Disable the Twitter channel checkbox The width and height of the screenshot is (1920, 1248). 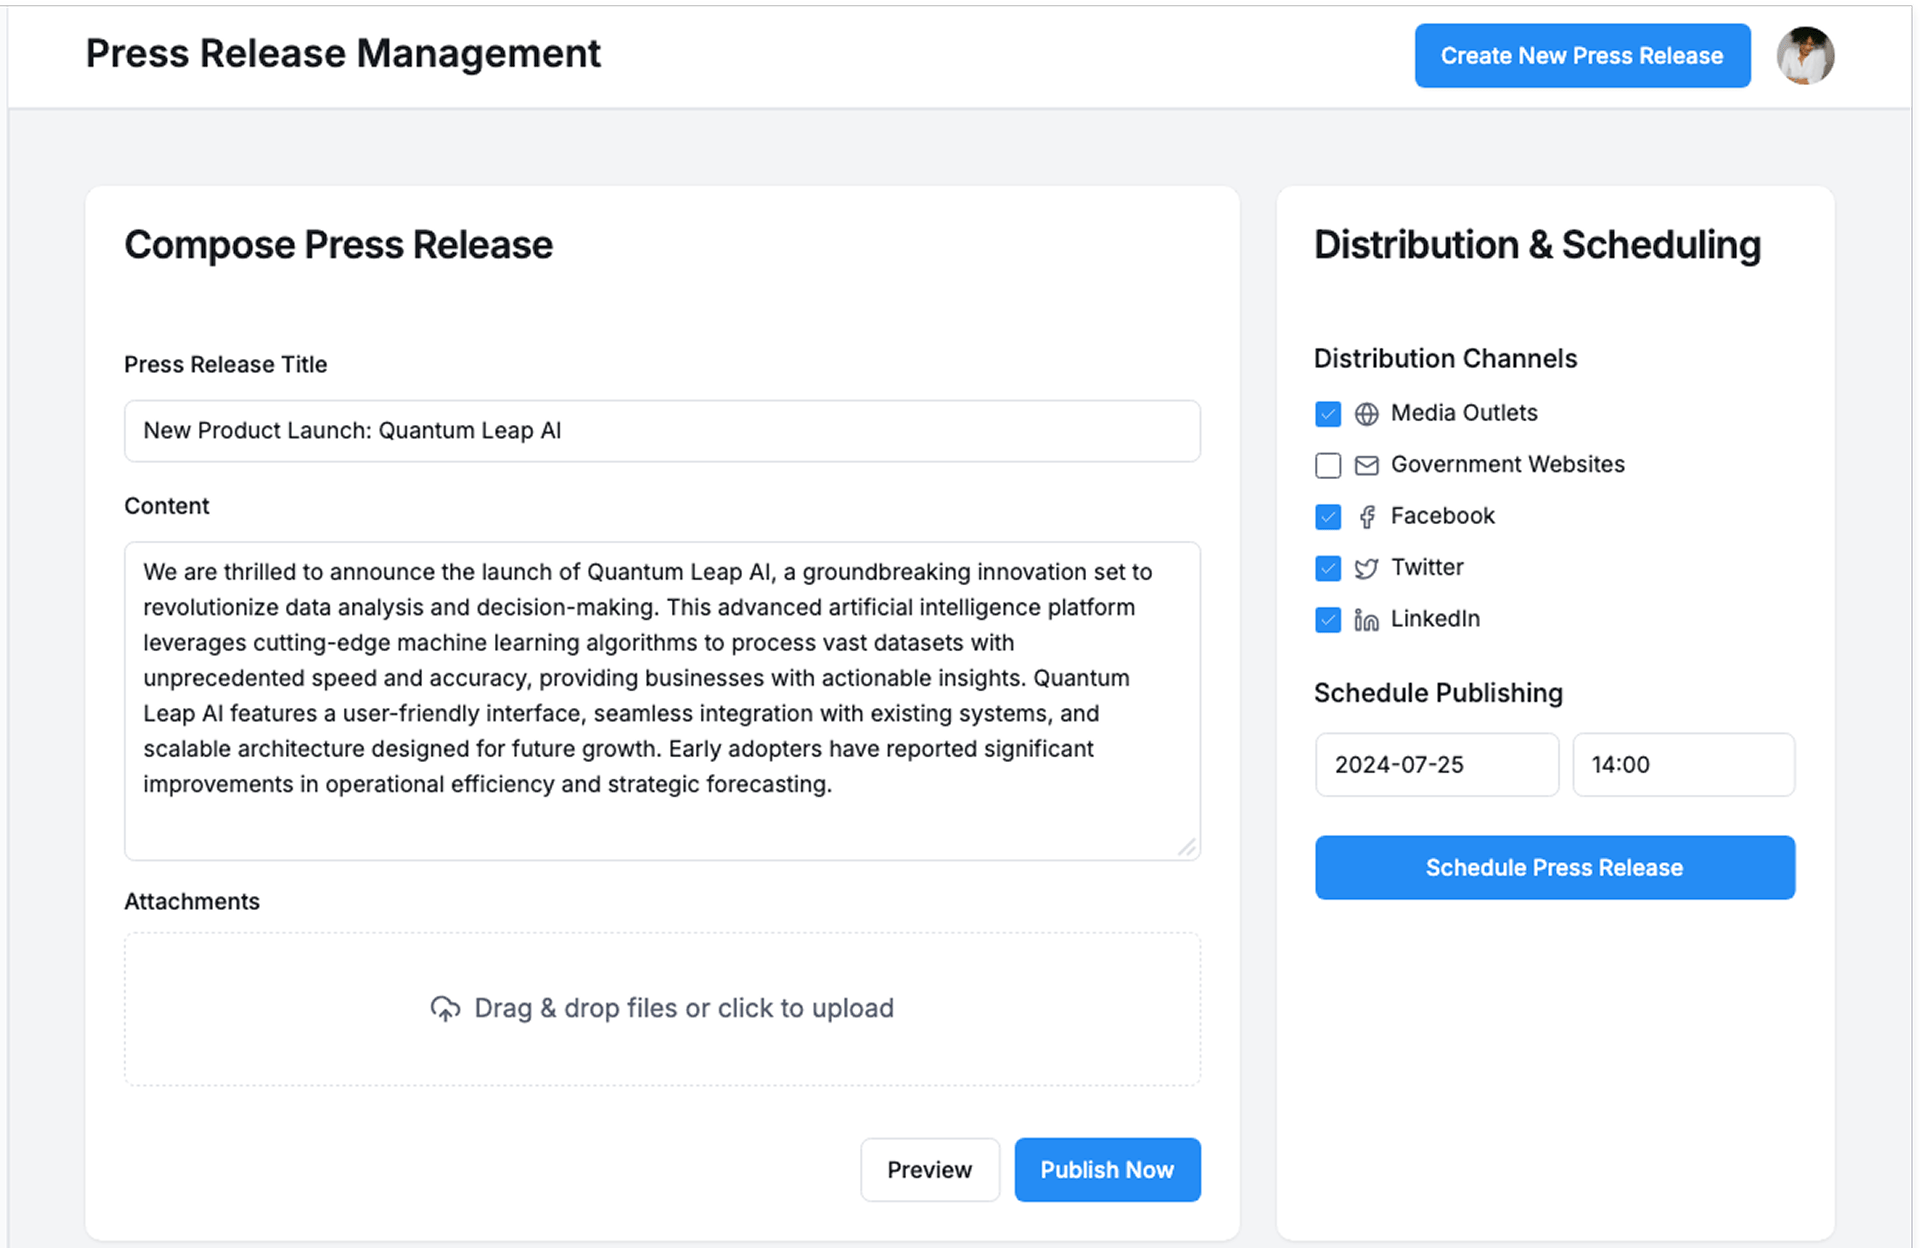coord(1328,568)
